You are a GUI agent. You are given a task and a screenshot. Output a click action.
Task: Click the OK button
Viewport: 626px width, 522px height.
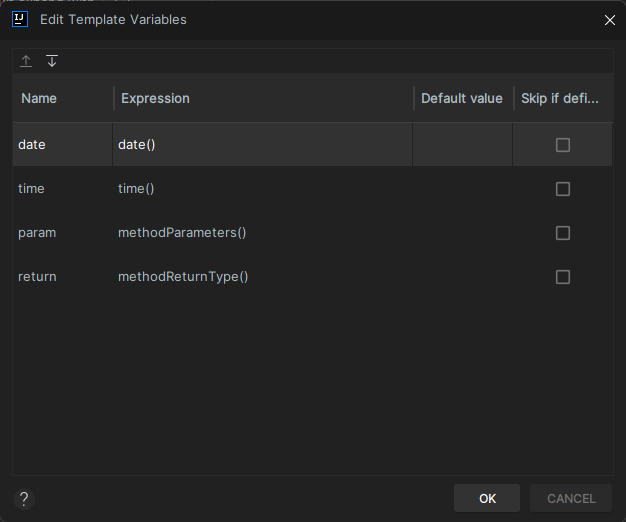pos(487,498)
